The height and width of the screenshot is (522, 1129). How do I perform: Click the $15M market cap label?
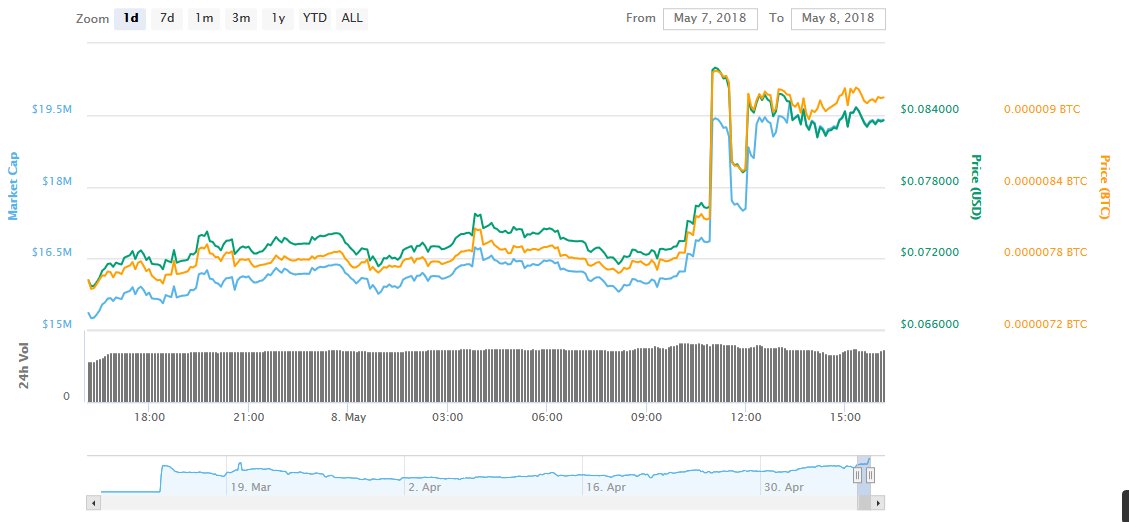[x=58, y=324]
